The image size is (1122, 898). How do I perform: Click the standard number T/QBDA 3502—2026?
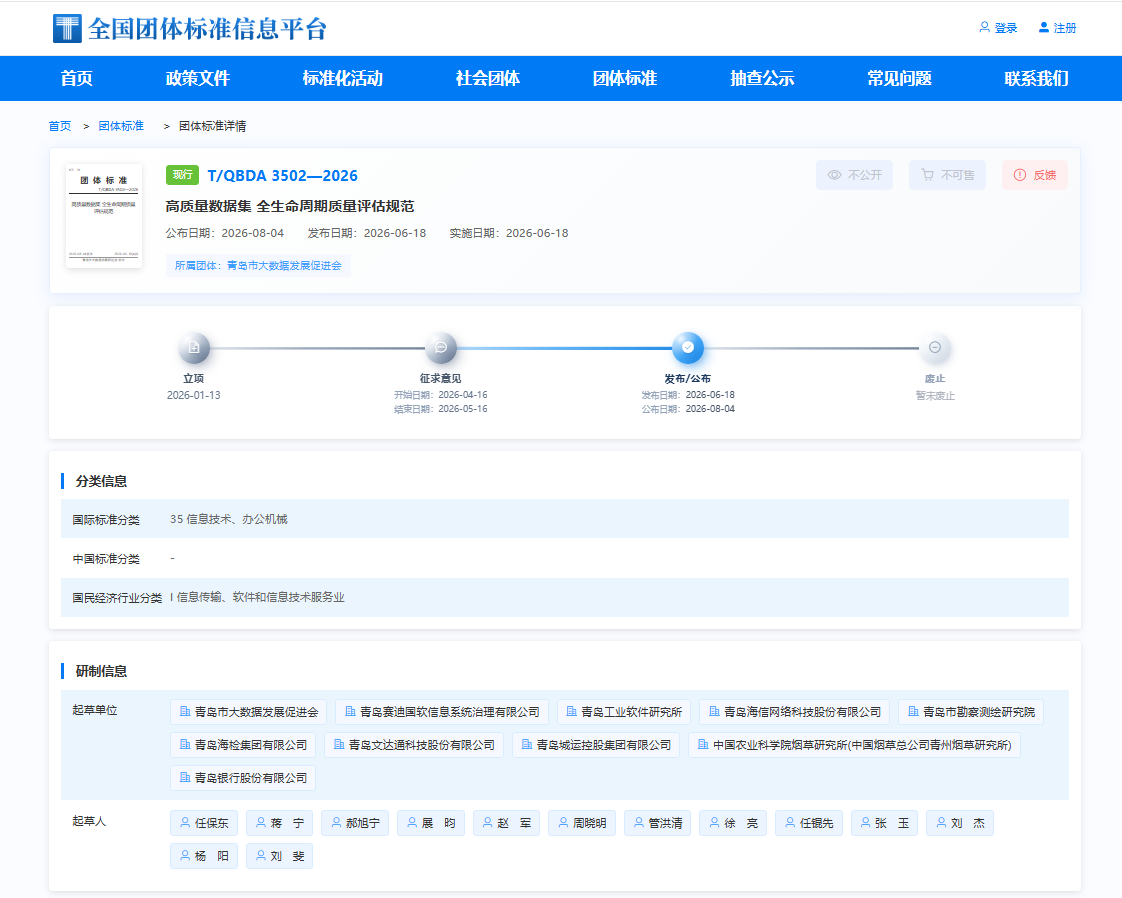pos(283,175)
